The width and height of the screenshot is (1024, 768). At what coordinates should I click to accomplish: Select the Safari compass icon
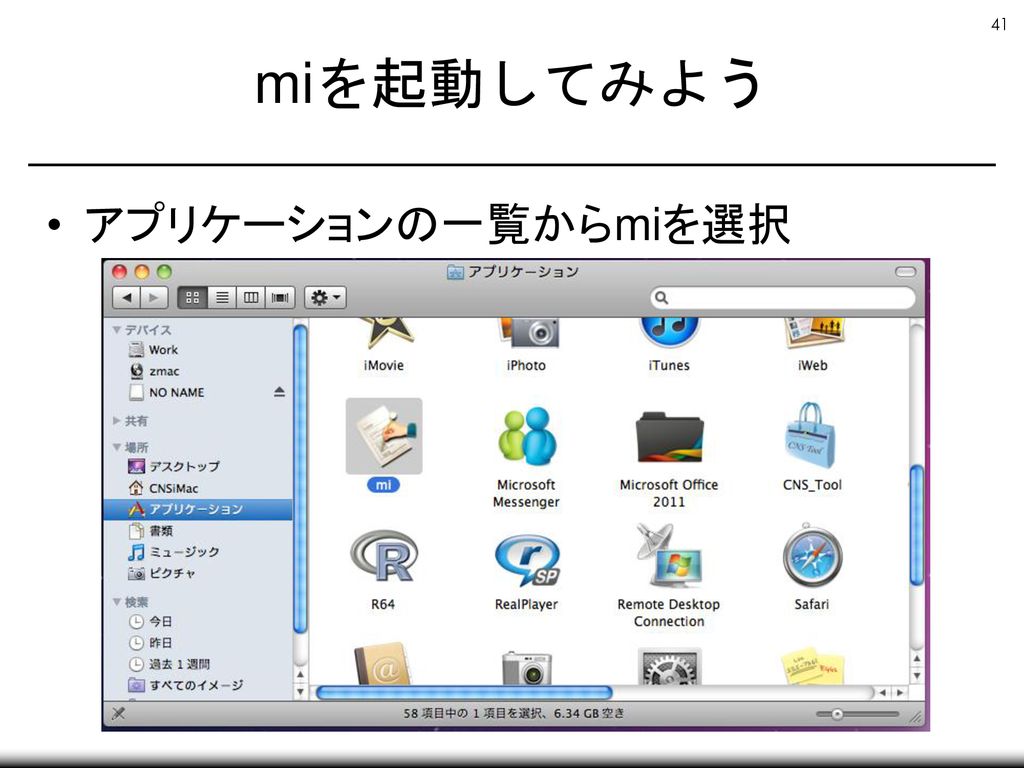pyautogui.click(x=812, y=556)
